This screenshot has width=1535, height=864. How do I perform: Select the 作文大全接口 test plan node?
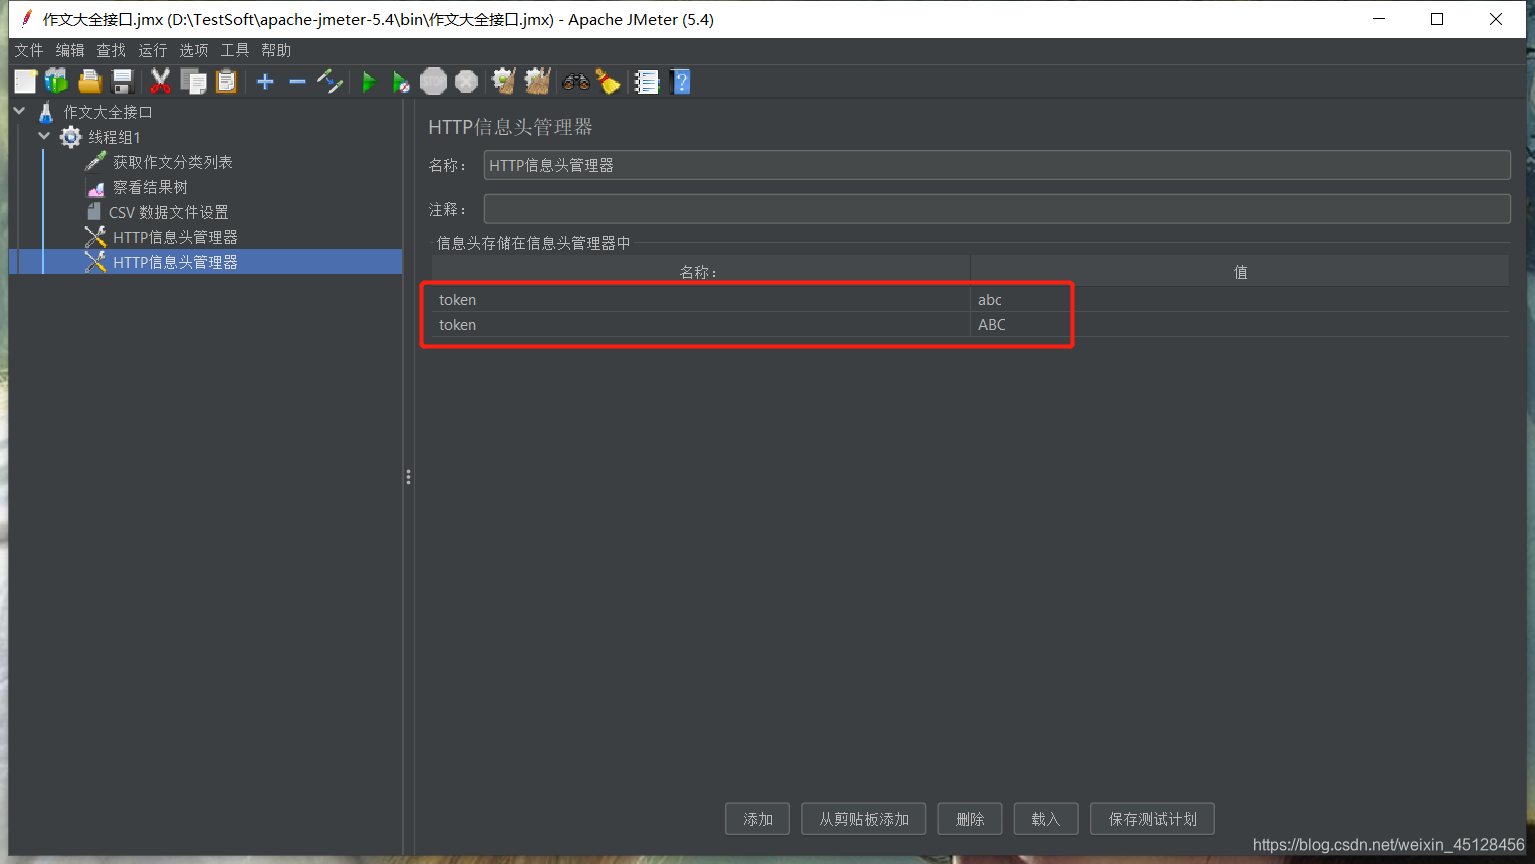[108, 112]
